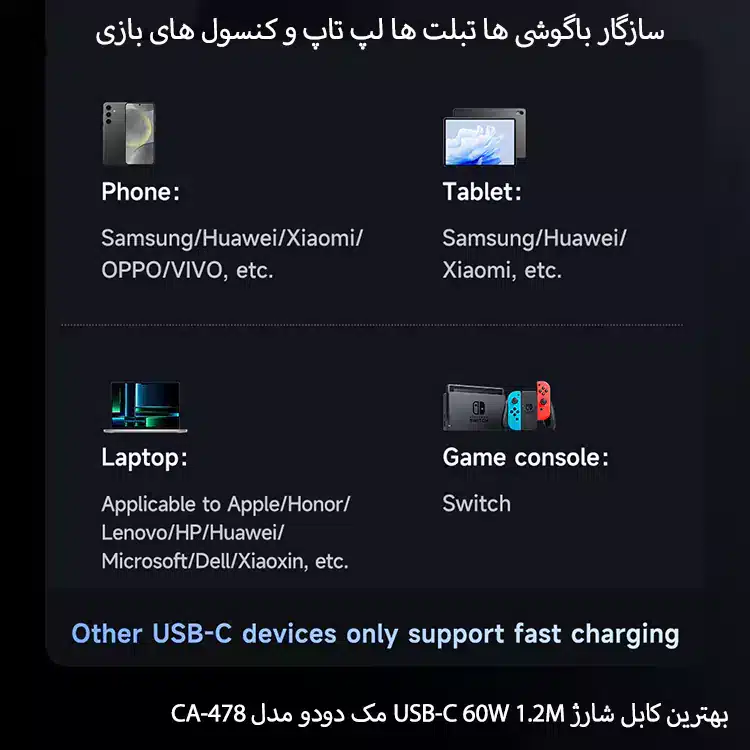This screenshot has height=750, width=750.
Task: Click the blue Joy-Con controller
Action: pyautogui.click(x=514, y=410)
